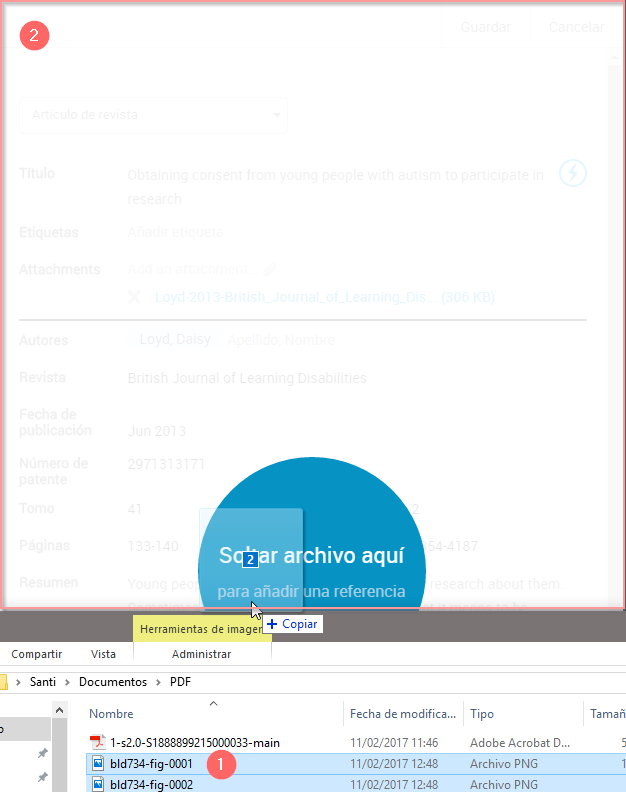This screenshot has height=792, width=626.
Task: Click the Guardar button
Action: click(486, 27)
